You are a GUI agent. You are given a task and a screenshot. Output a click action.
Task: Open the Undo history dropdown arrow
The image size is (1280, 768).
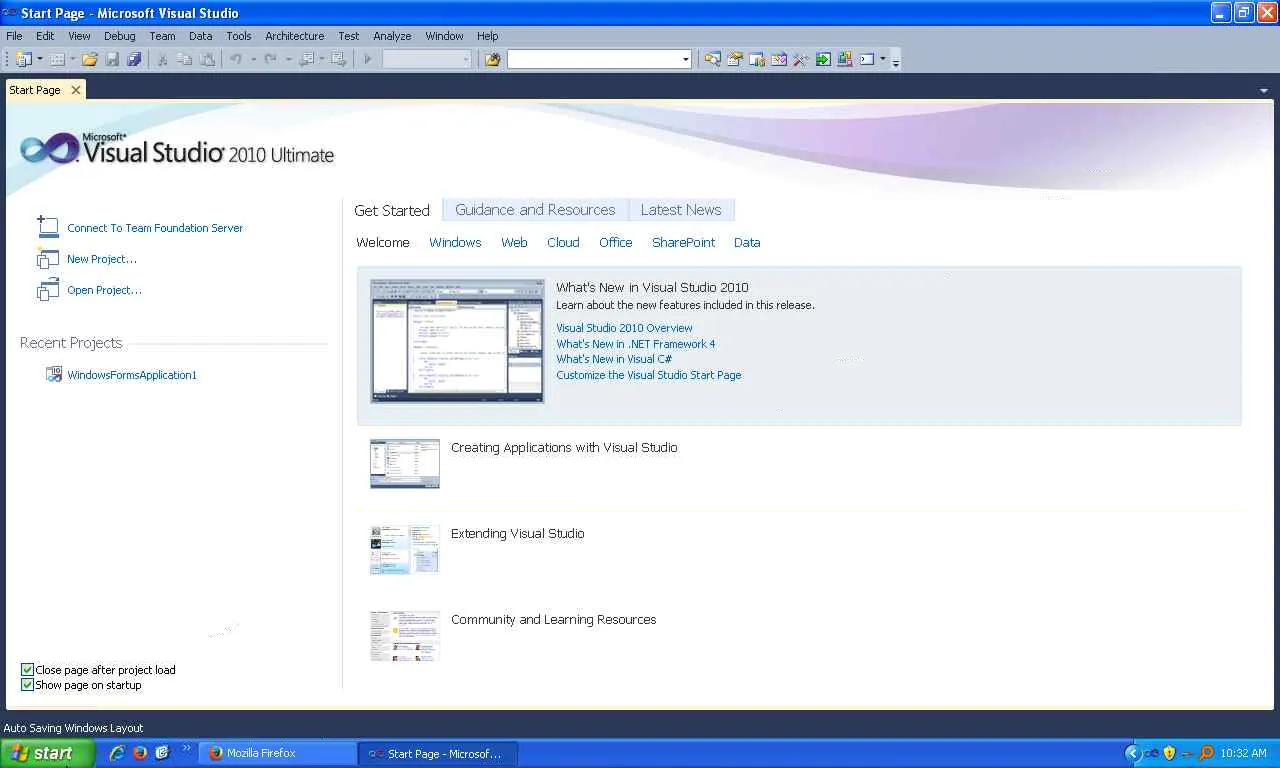(253, 60)
